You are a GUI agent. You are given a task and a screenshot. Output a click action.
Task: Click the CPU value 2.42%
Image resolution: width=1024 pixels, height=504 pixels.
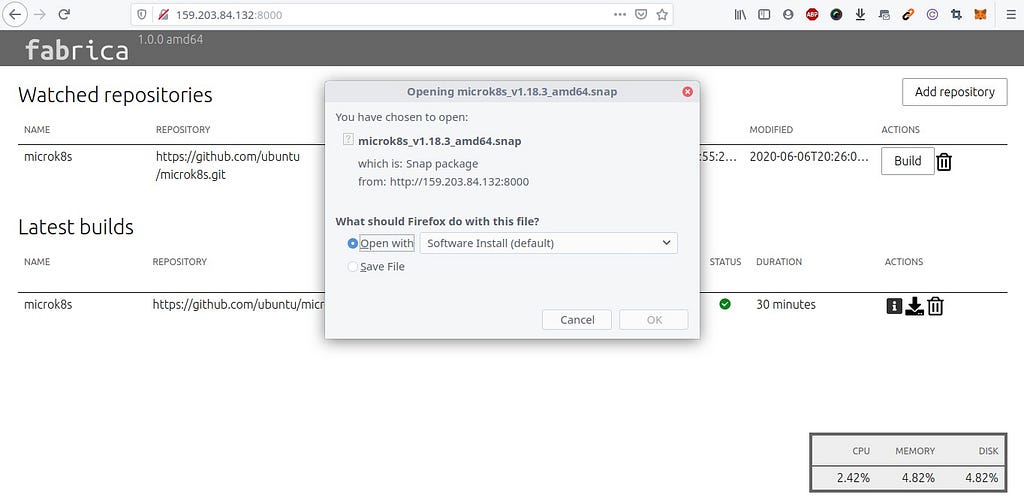click(853, 478)
